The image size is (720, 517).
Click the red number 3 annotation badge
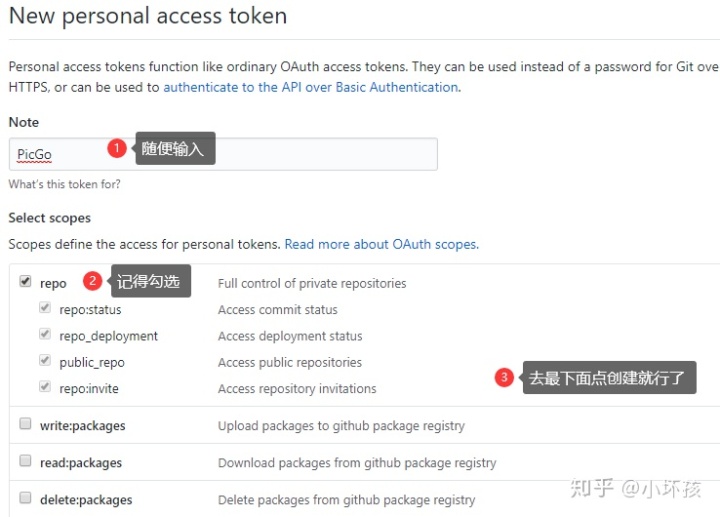(x=505, y=377)
